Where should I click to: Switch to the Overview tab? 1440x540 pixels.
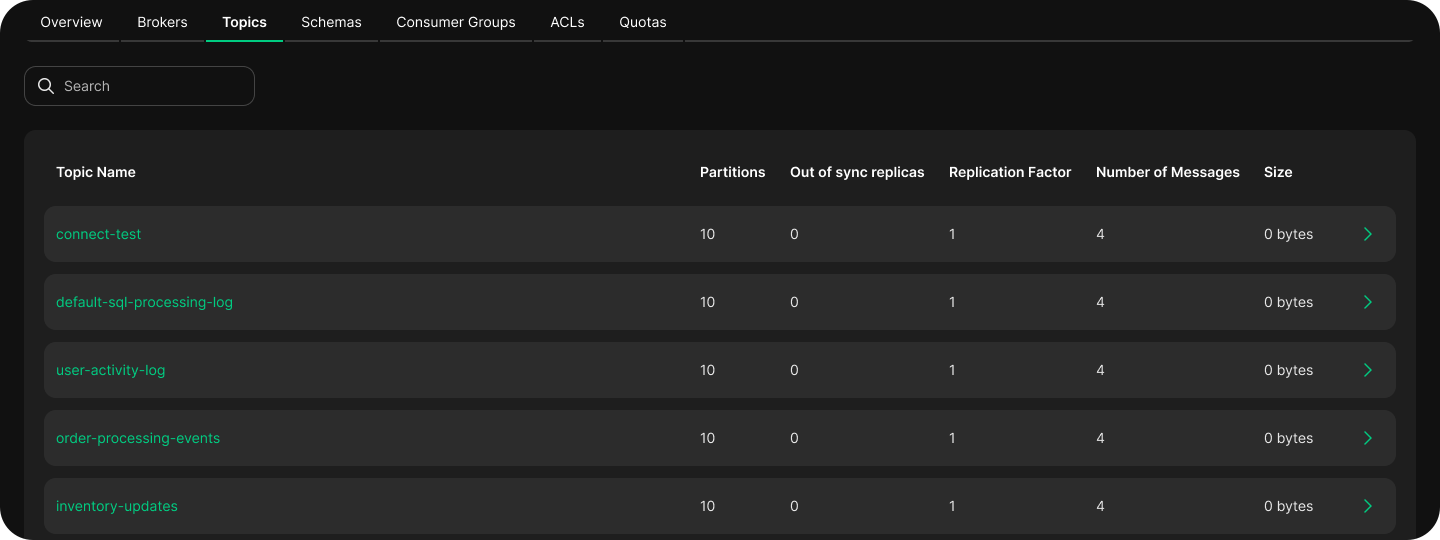[x=71, y=22]
